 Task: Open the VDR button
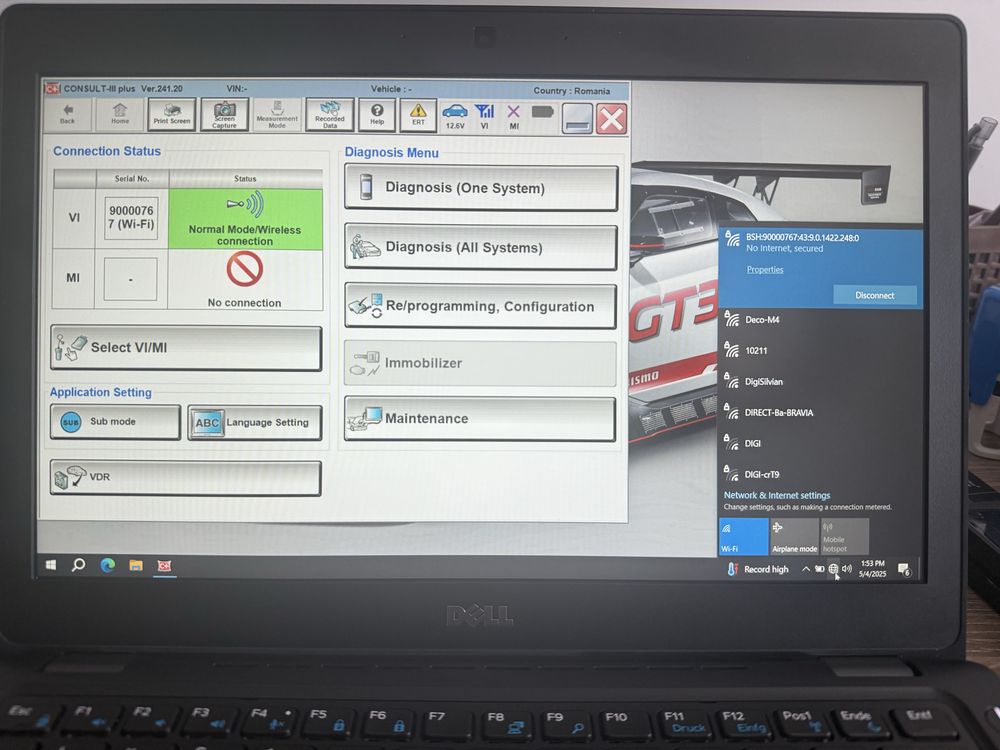[x=185, y=478]
